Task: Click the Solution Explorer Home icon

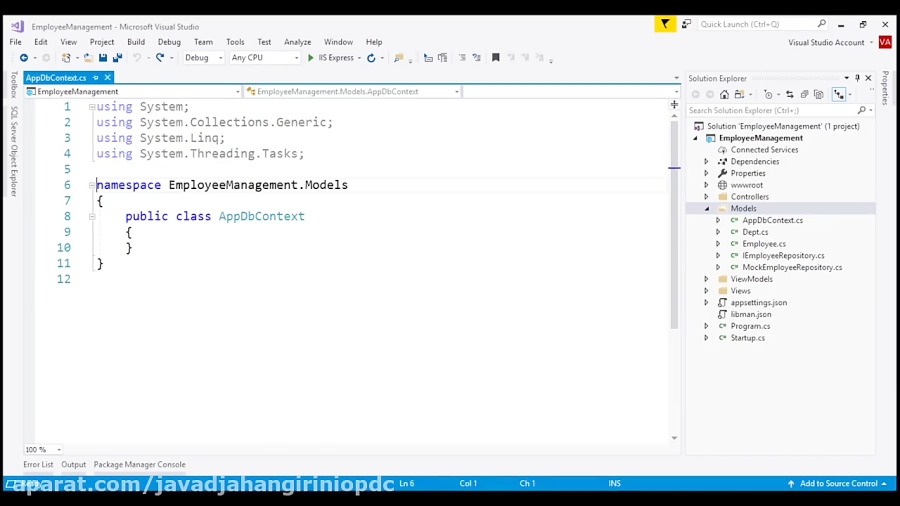Action: click(725, 95)
